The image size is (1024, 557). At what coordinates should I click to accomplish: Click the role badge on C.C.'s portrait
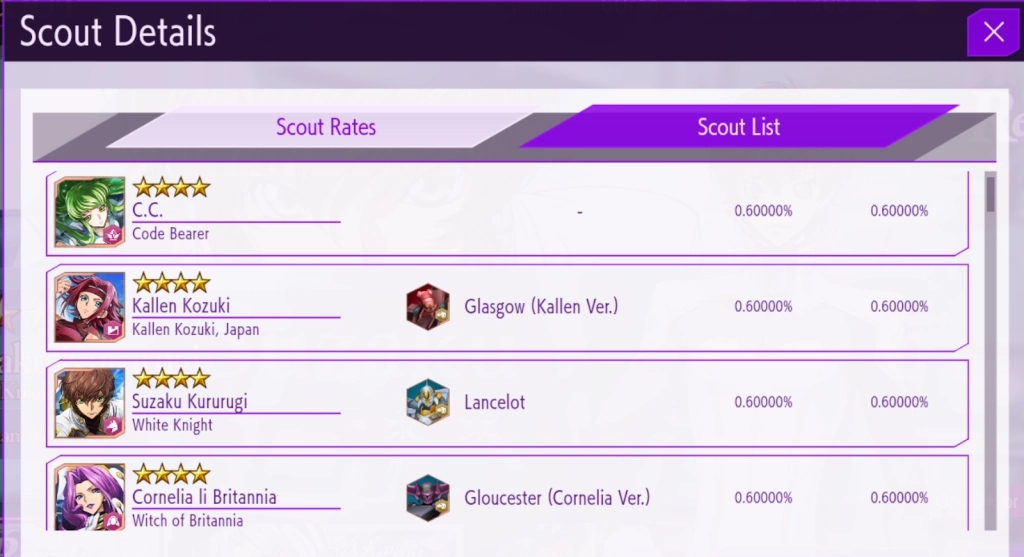click(x=113, y=236)
